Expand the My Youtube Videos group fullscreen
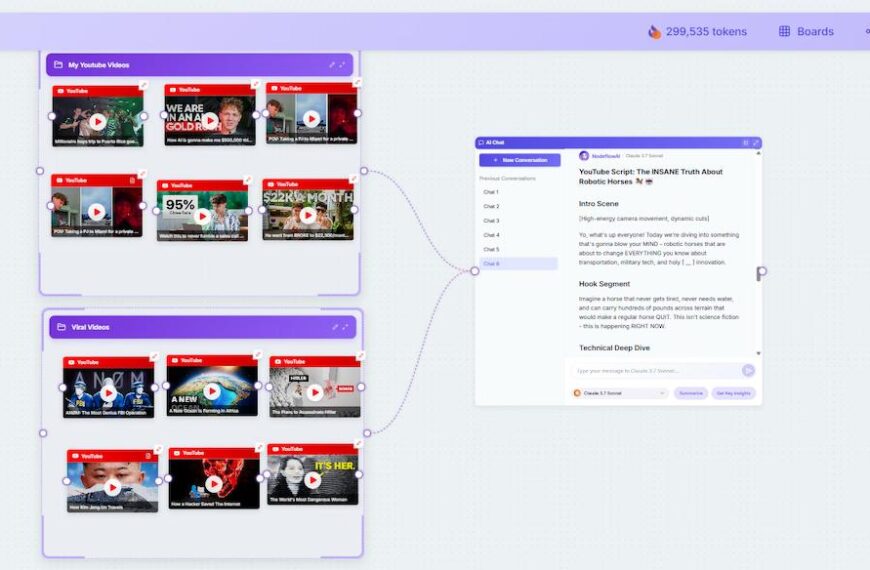 (x=343, y=65)
